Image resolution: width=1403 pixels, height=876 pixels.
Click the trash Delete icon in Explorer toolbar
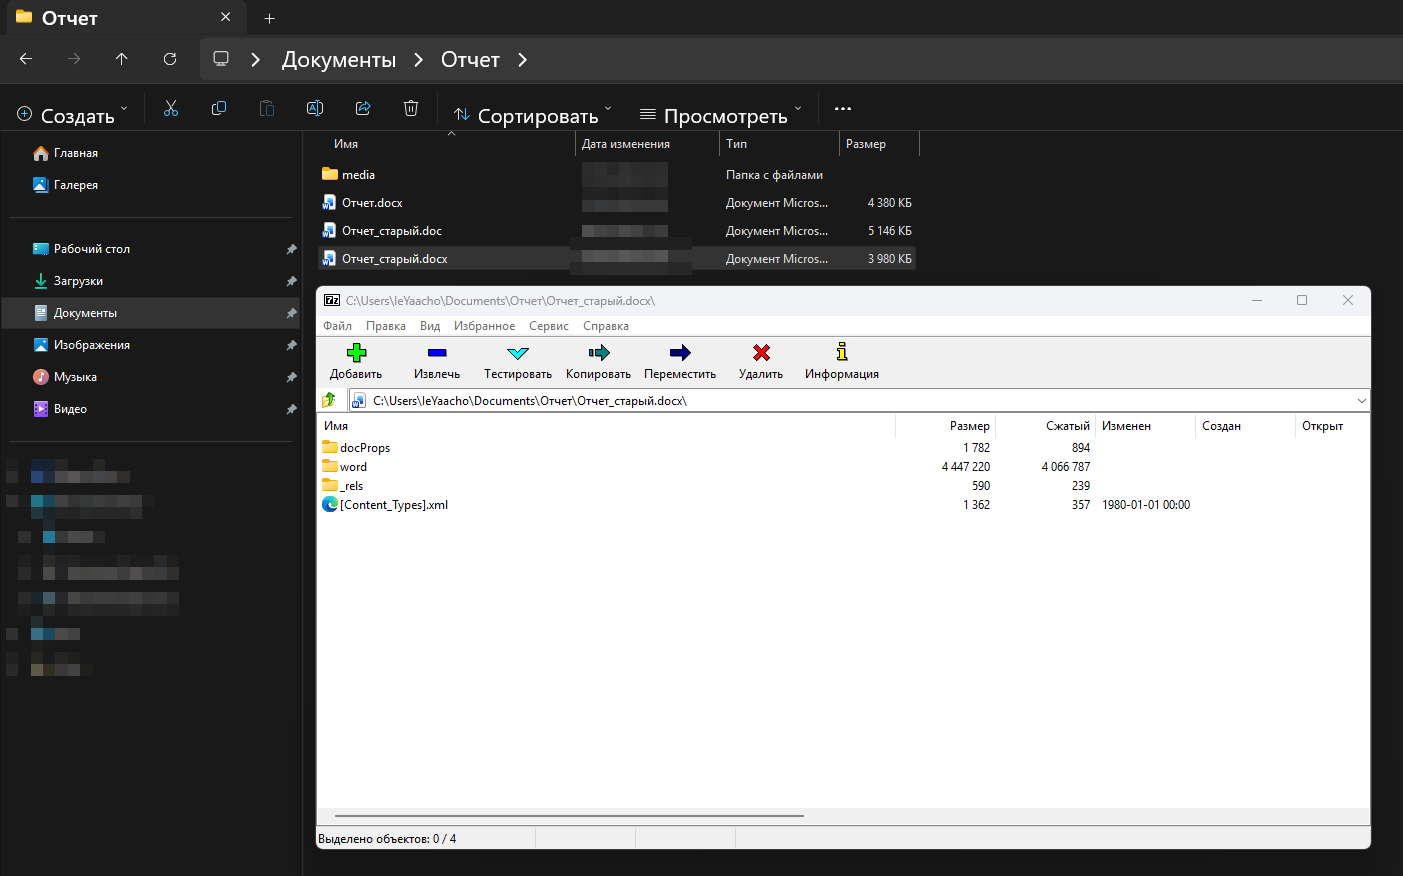[x=411, y=108]
